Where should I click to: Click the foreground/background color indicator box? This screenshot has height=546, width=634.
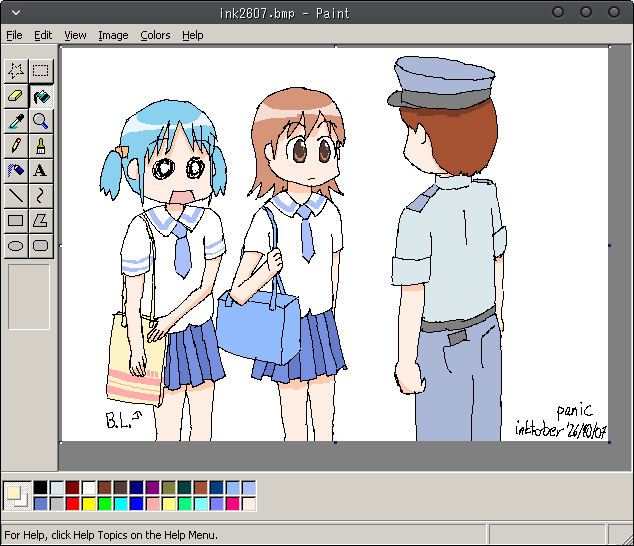click(17, 496)
